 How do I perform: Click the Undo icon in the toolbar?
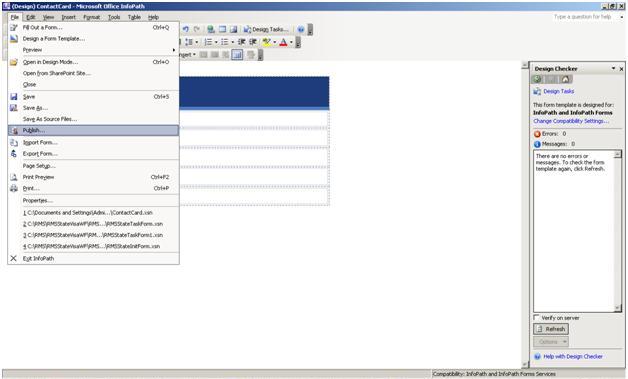[185, 29]
